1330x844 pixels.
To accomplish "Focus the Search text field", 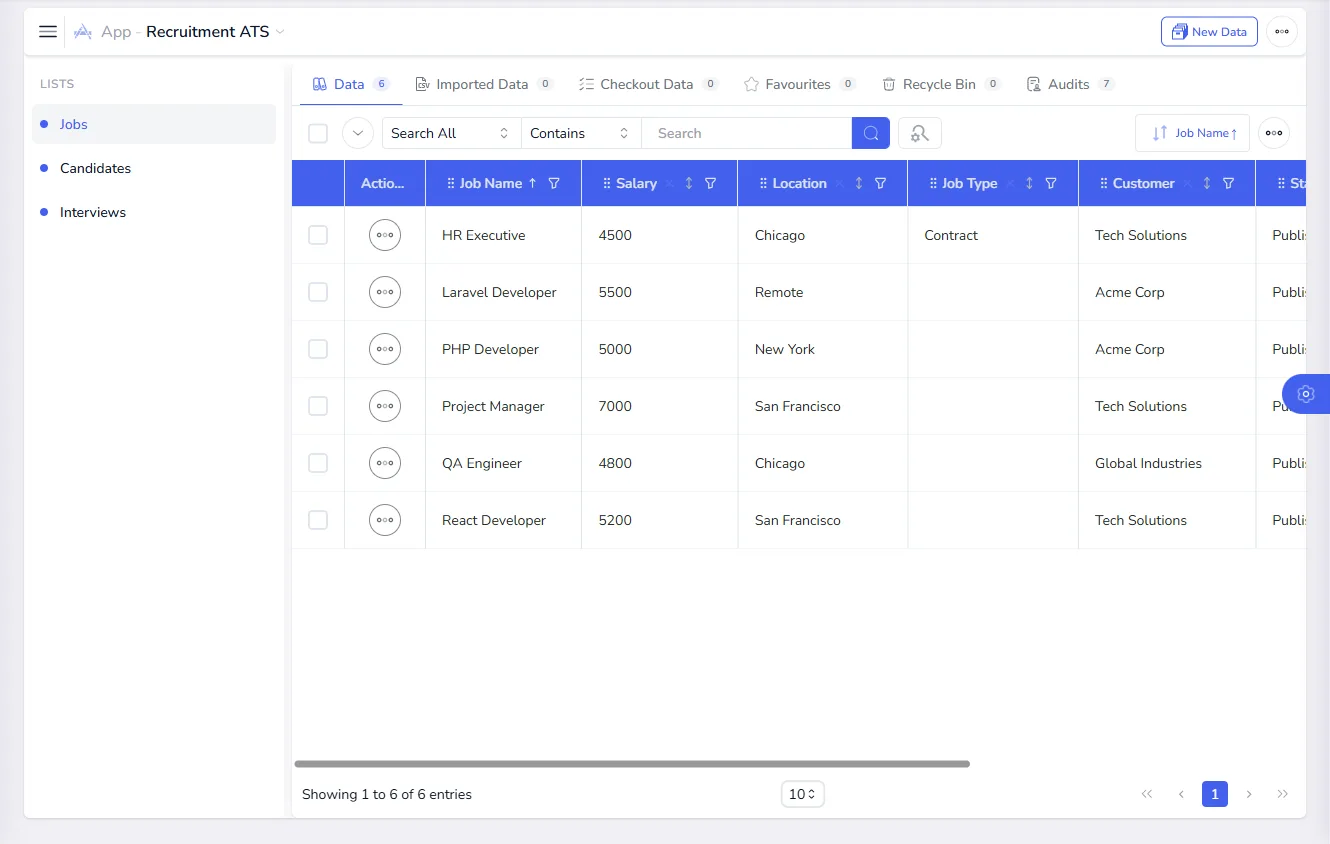I will coord(746,133).
